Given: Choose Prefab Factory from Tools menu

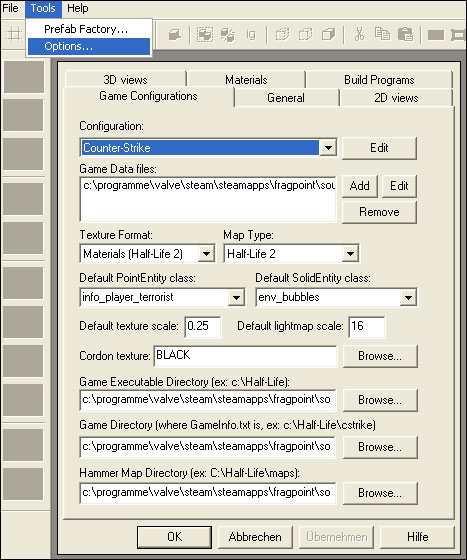Looking at the screenshot, I should coord(89,29).
